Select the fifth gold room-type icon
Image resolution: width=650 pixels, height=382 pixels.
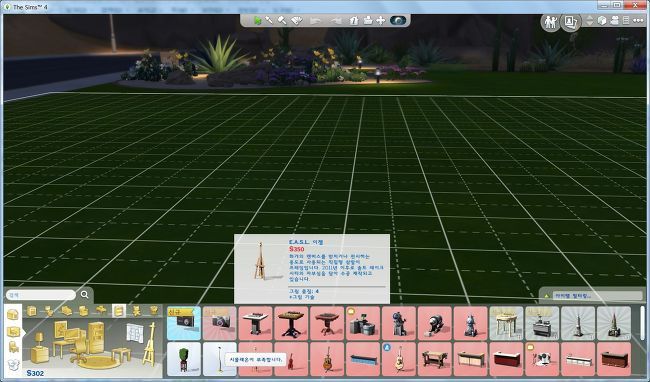click(101, 311)
